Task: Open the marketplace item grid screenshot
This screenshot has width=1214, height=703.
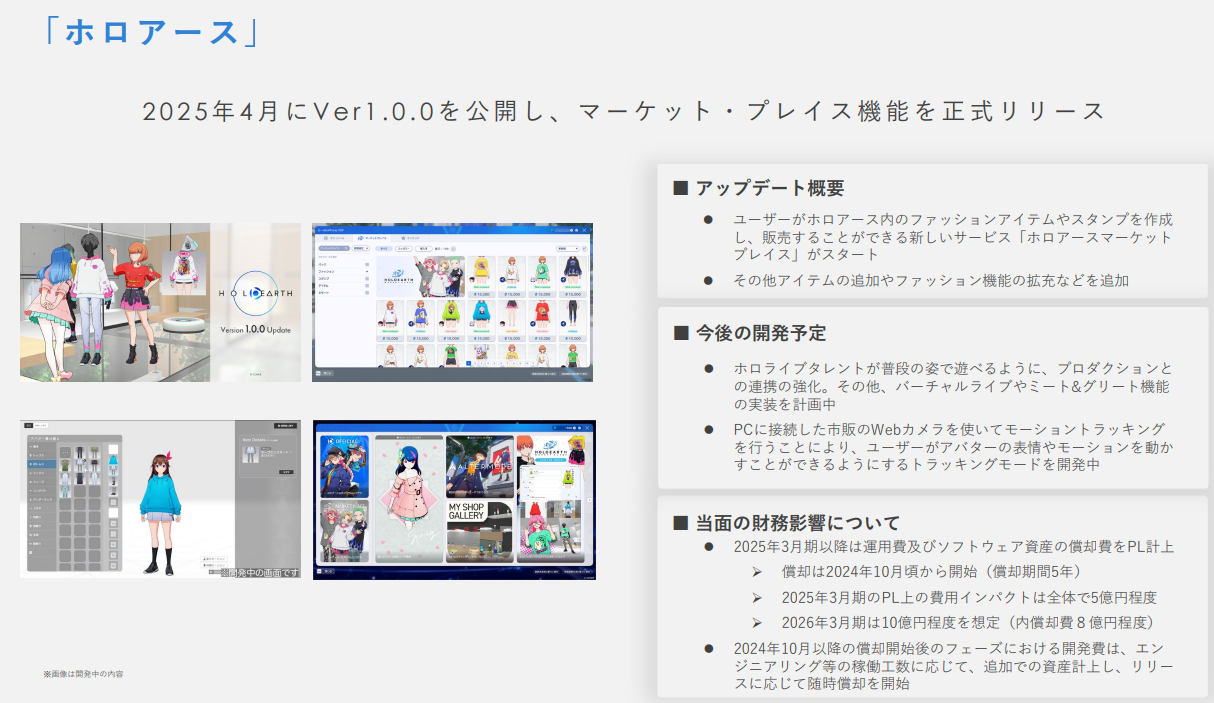Action: pyautogui.click(x=452, y=302)
